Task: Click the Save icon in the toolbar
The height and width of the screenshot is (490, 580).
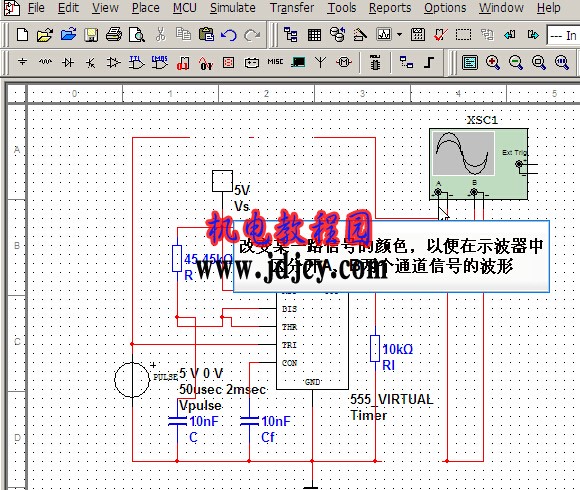Action: pos(91,35)
